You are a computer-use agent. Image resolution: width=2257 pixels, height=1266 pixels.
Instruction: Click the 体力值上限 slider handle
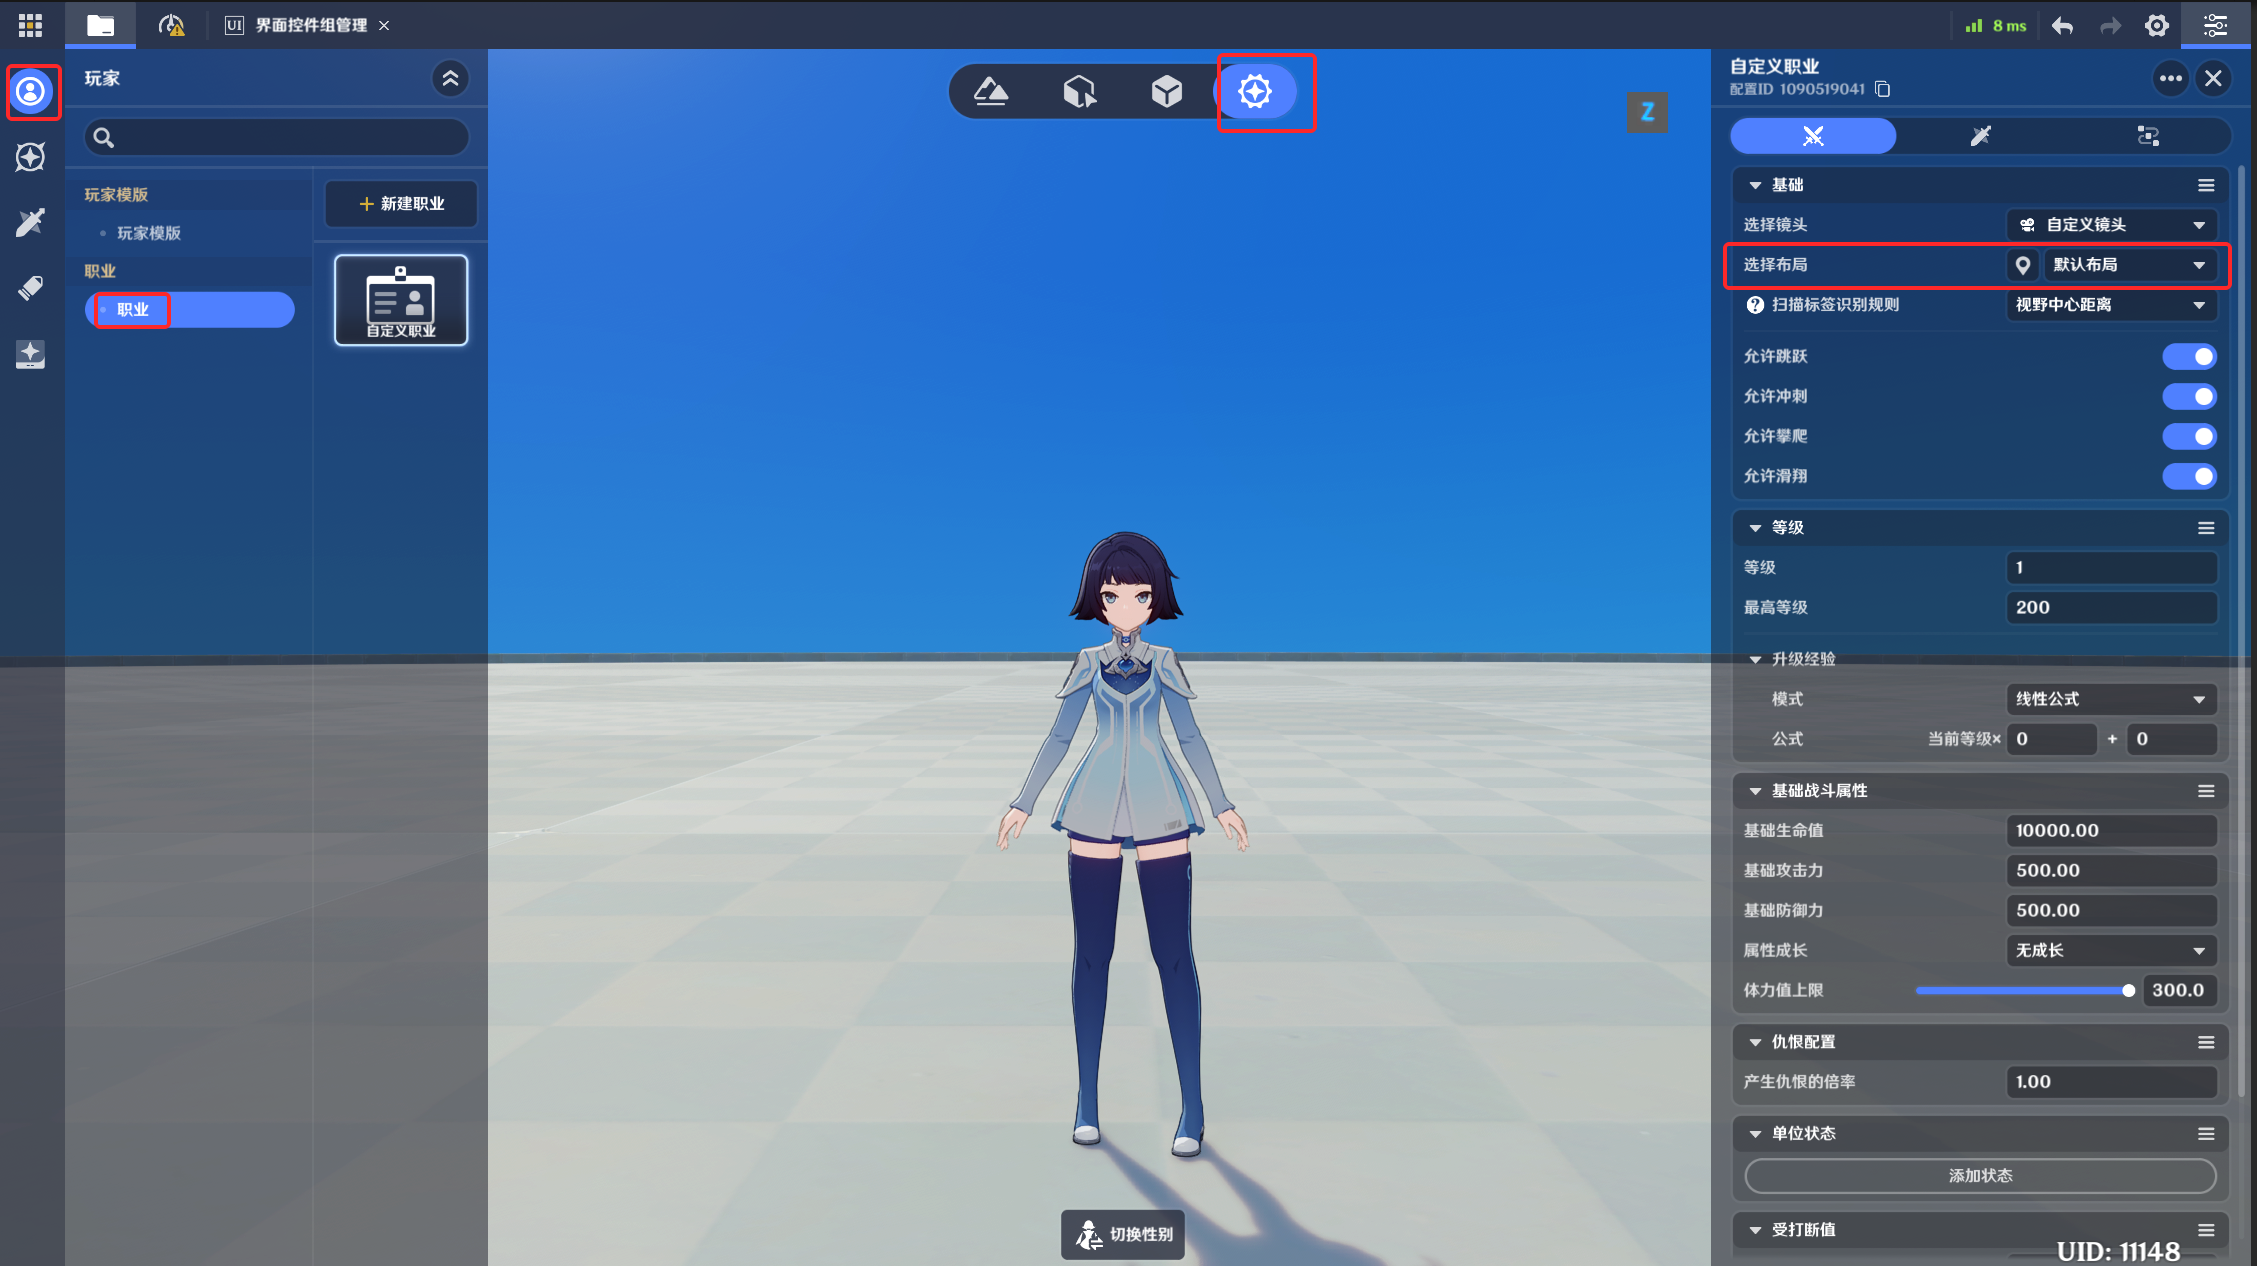click(x=2128, y=991)
